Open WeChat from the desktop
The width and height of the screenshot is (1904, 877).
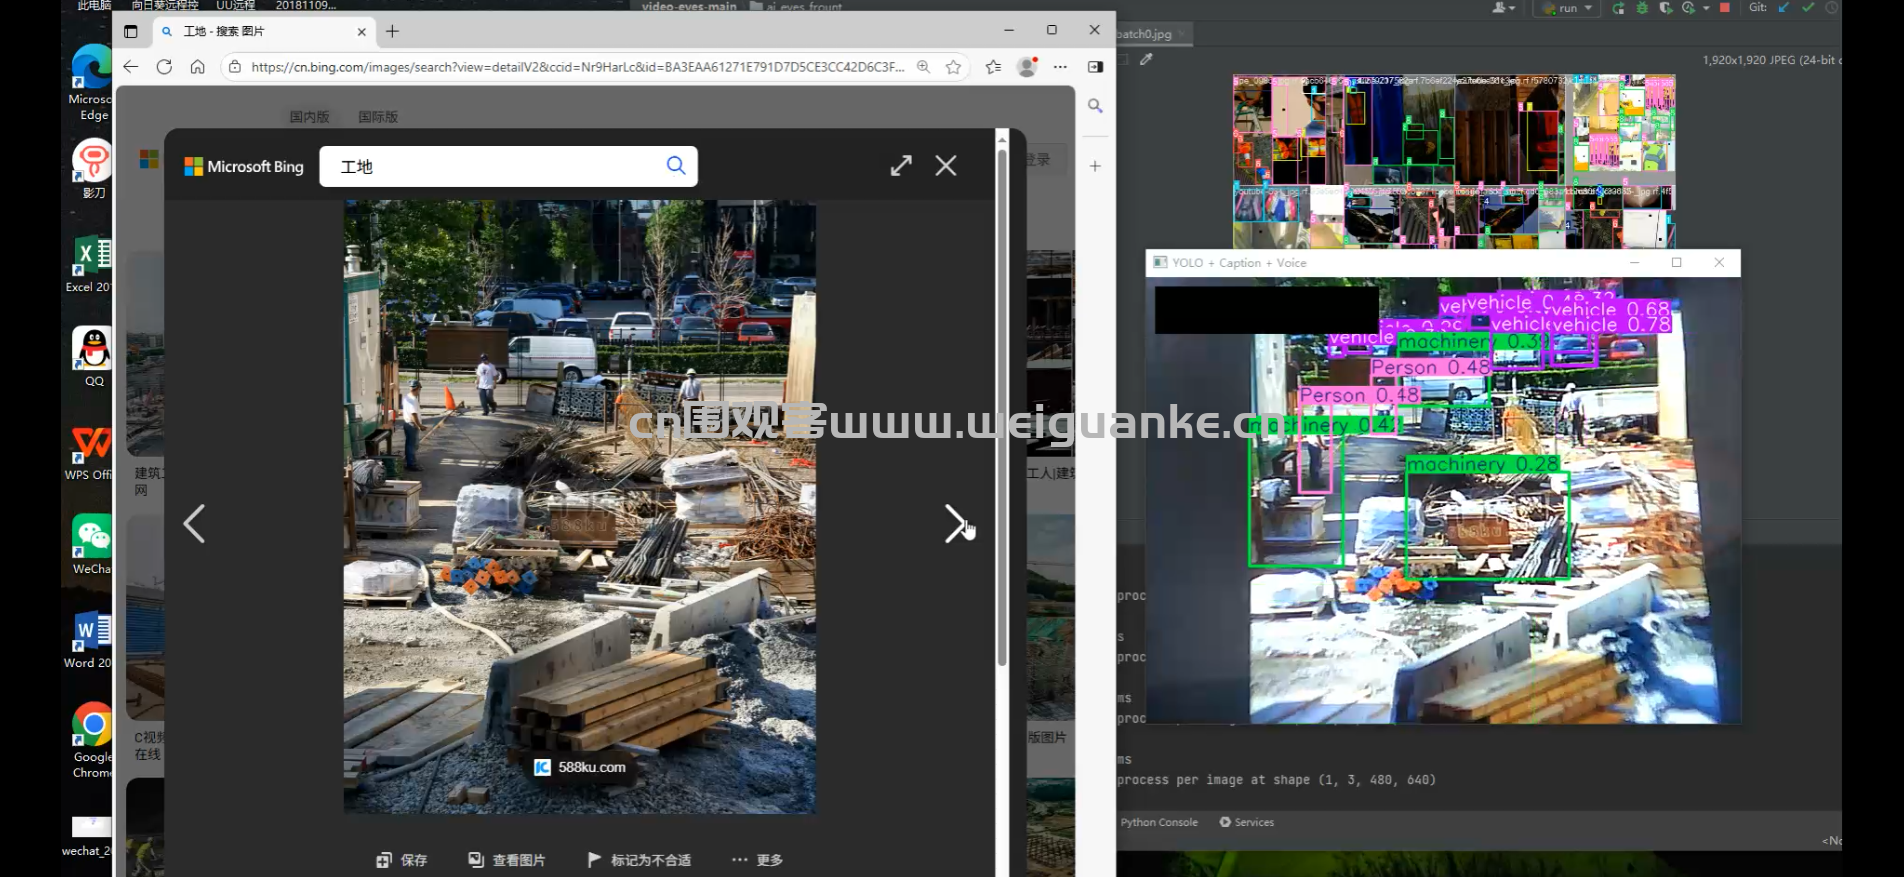click(91, 545)
